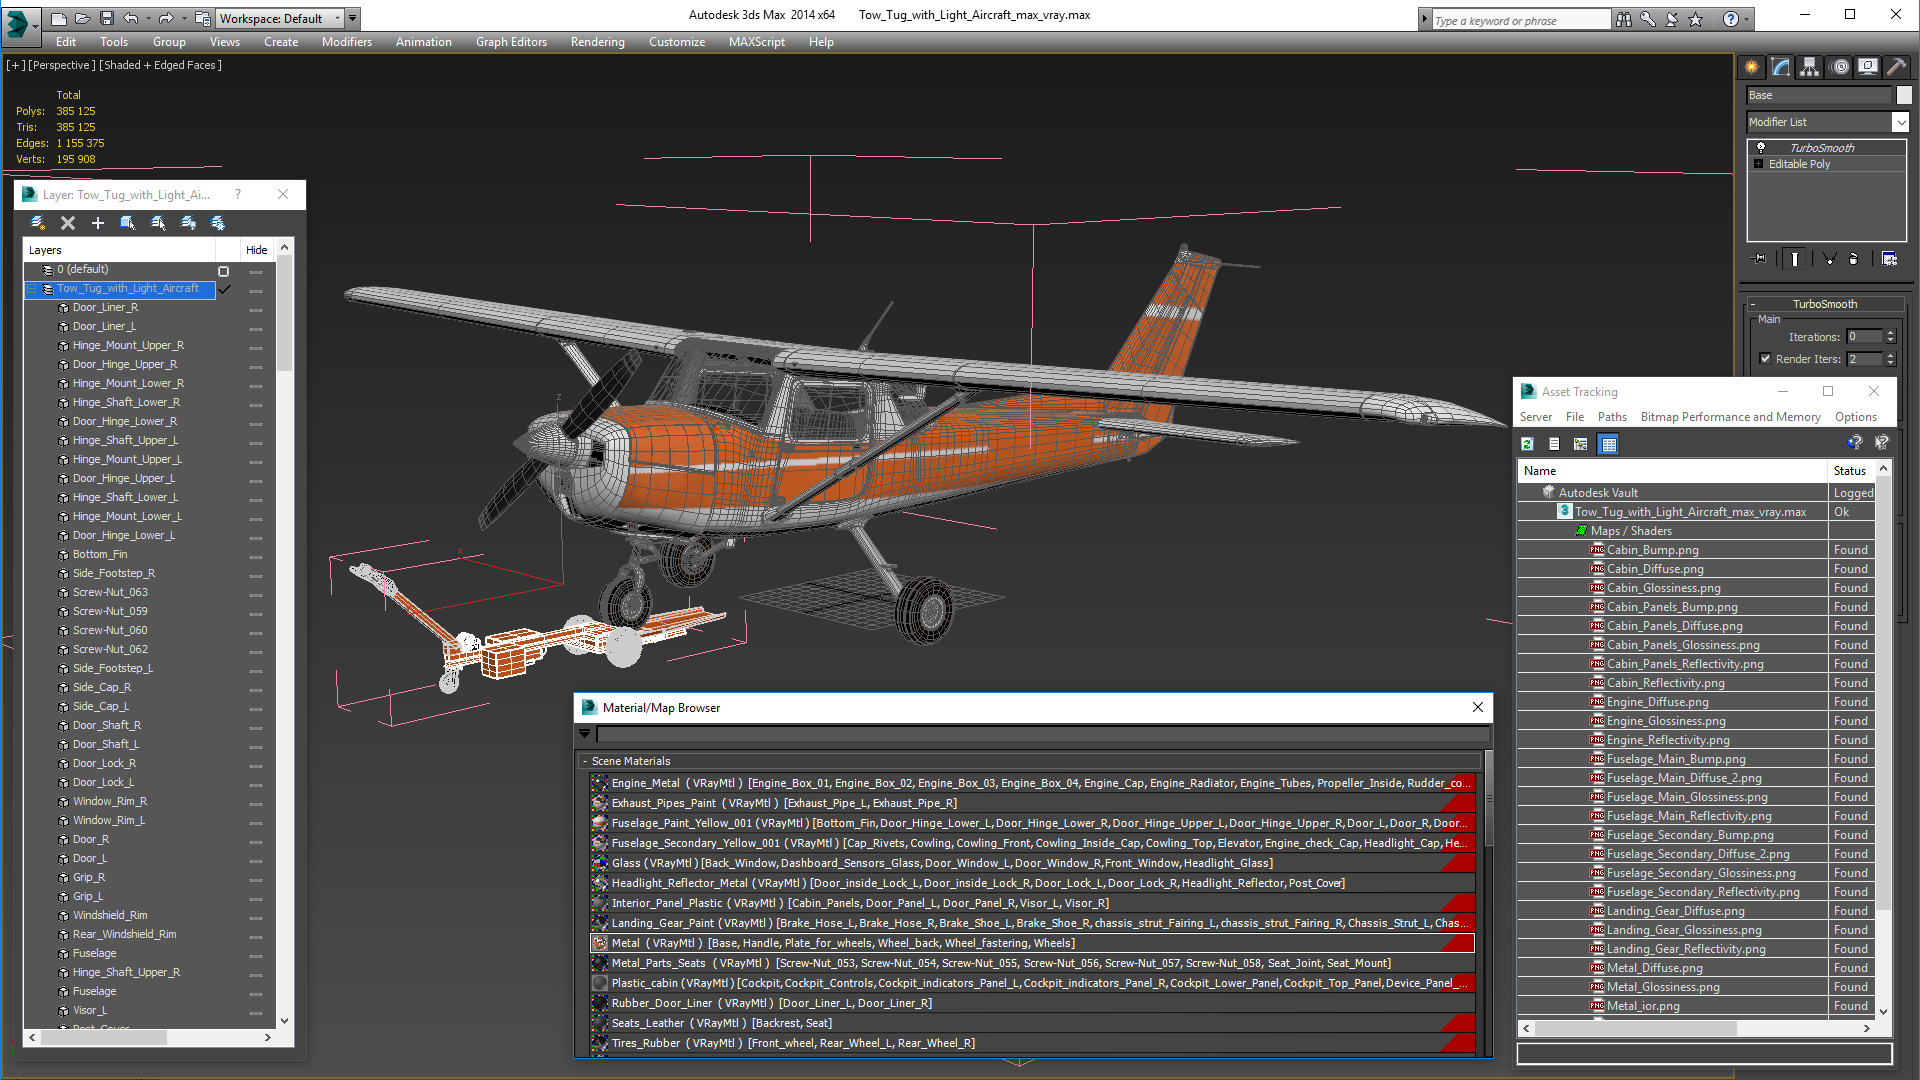Collapse Tow_Tug_with_Light_Aircraft layer tree

click(x=32, y=289)
